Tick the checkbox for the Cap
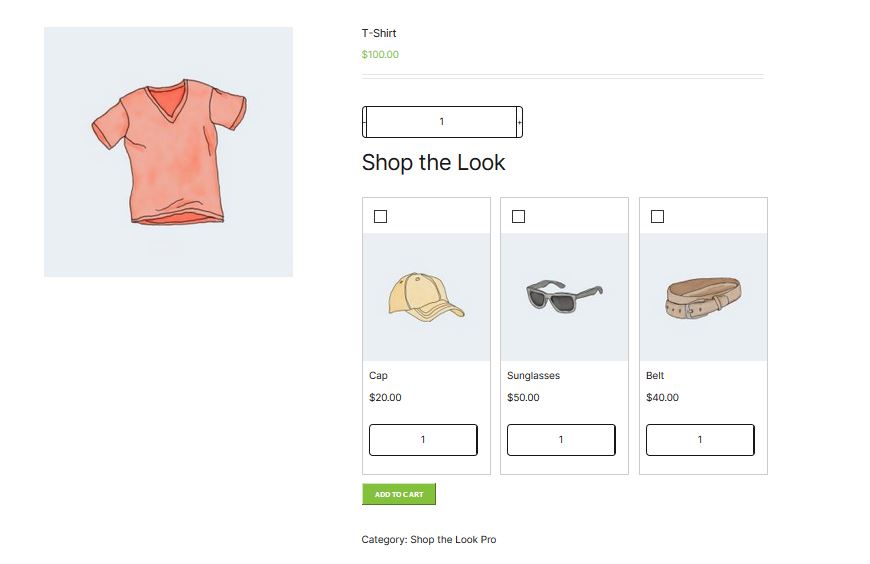Image resolution: width=870 pixels, height=564 pixels. [380, 216]
